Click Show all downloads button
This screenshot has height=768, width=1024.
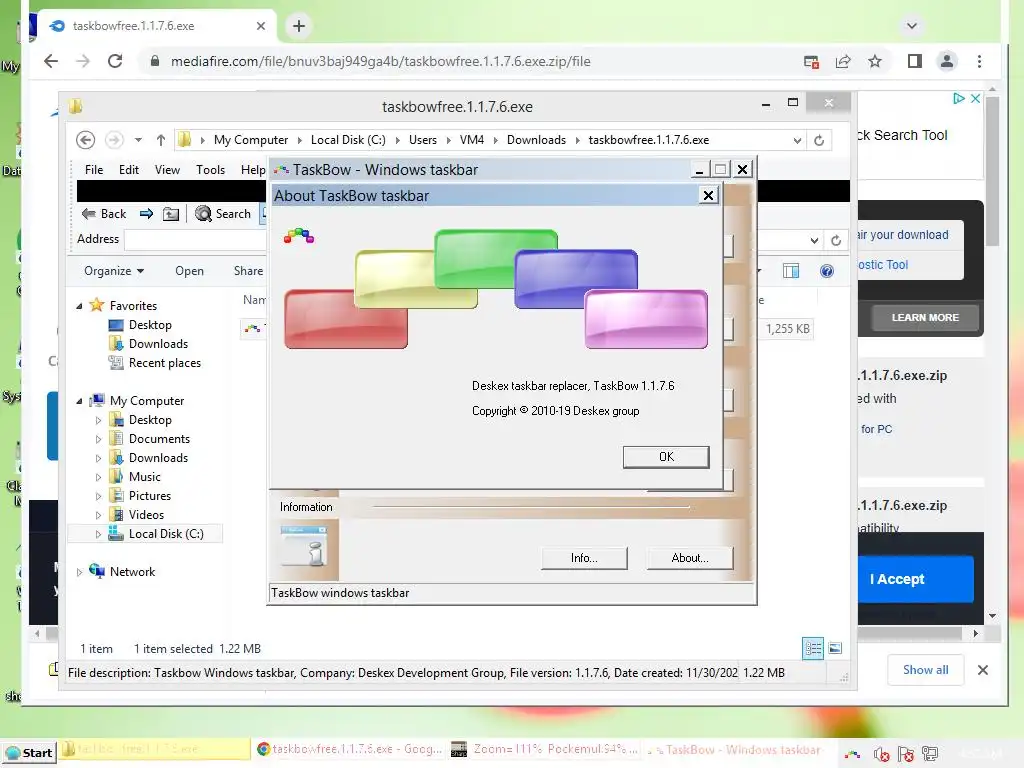(925, 670)
